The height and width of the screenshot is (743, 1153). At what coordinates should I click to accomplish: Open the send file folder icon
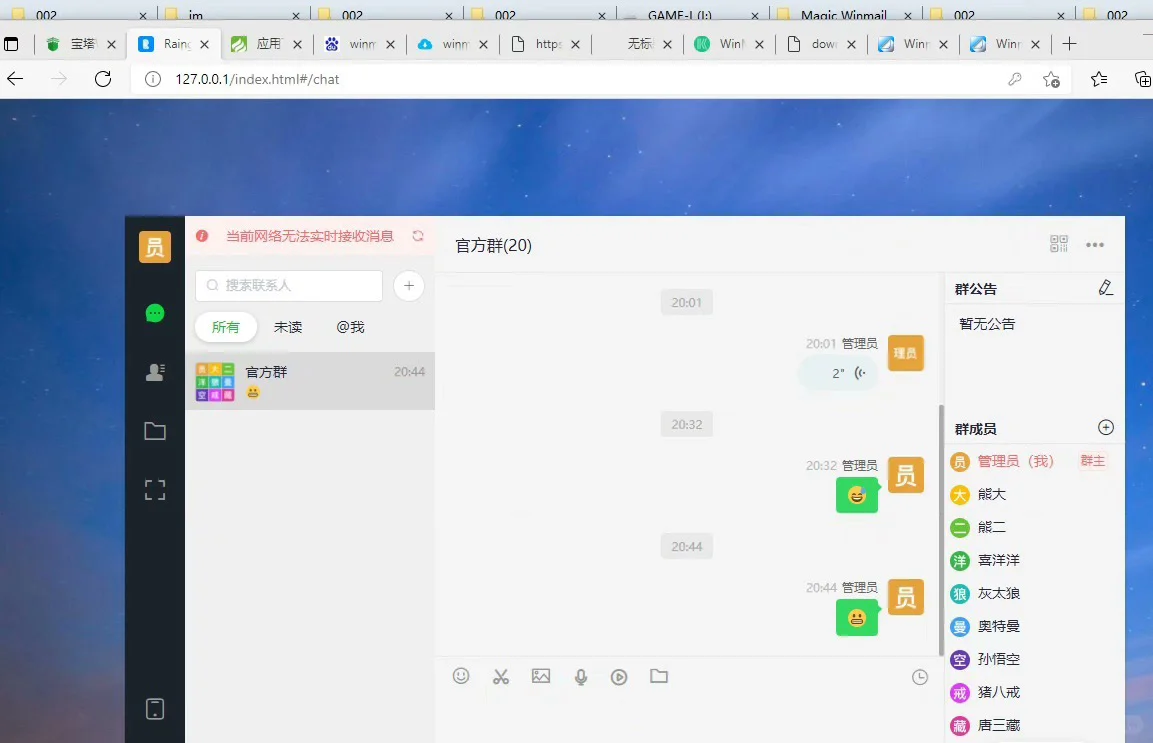click(659, 676)
